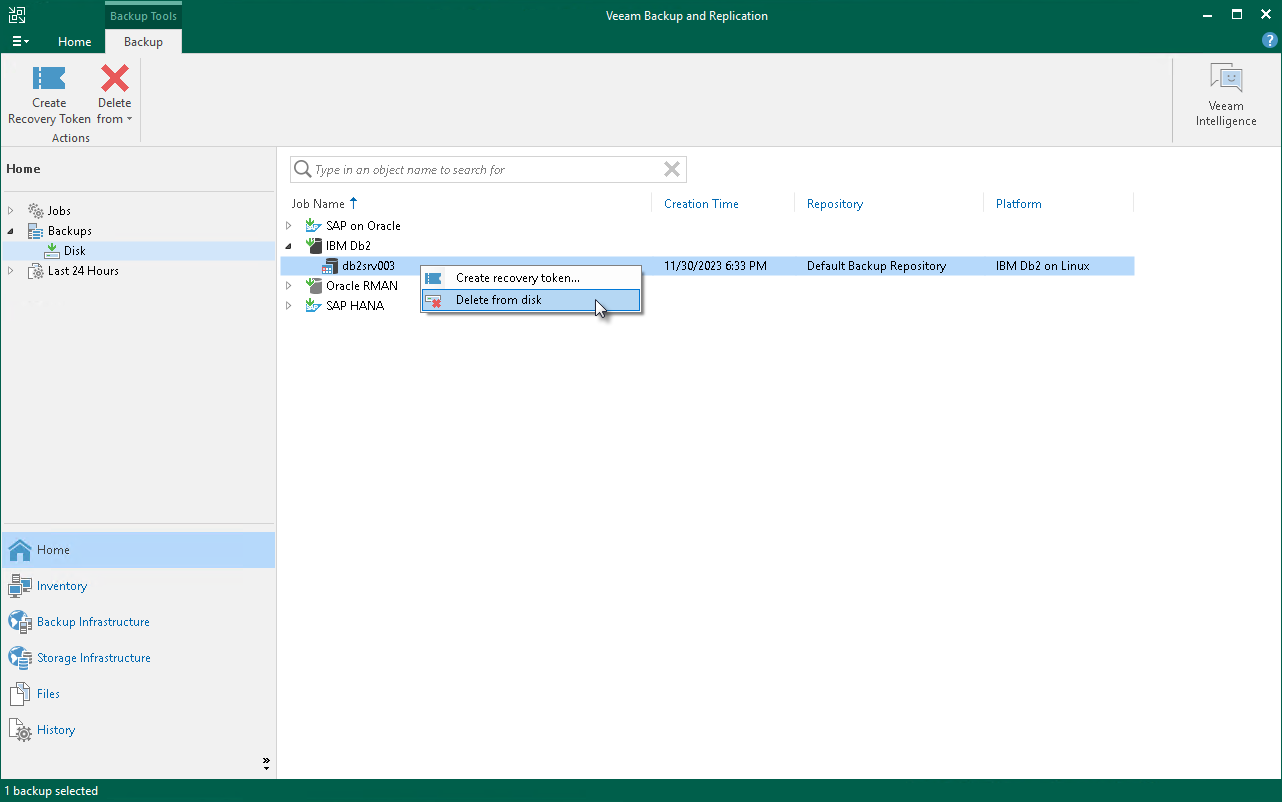
Task: Select the Backup Tools contextual tab
Action: (143, 16)
